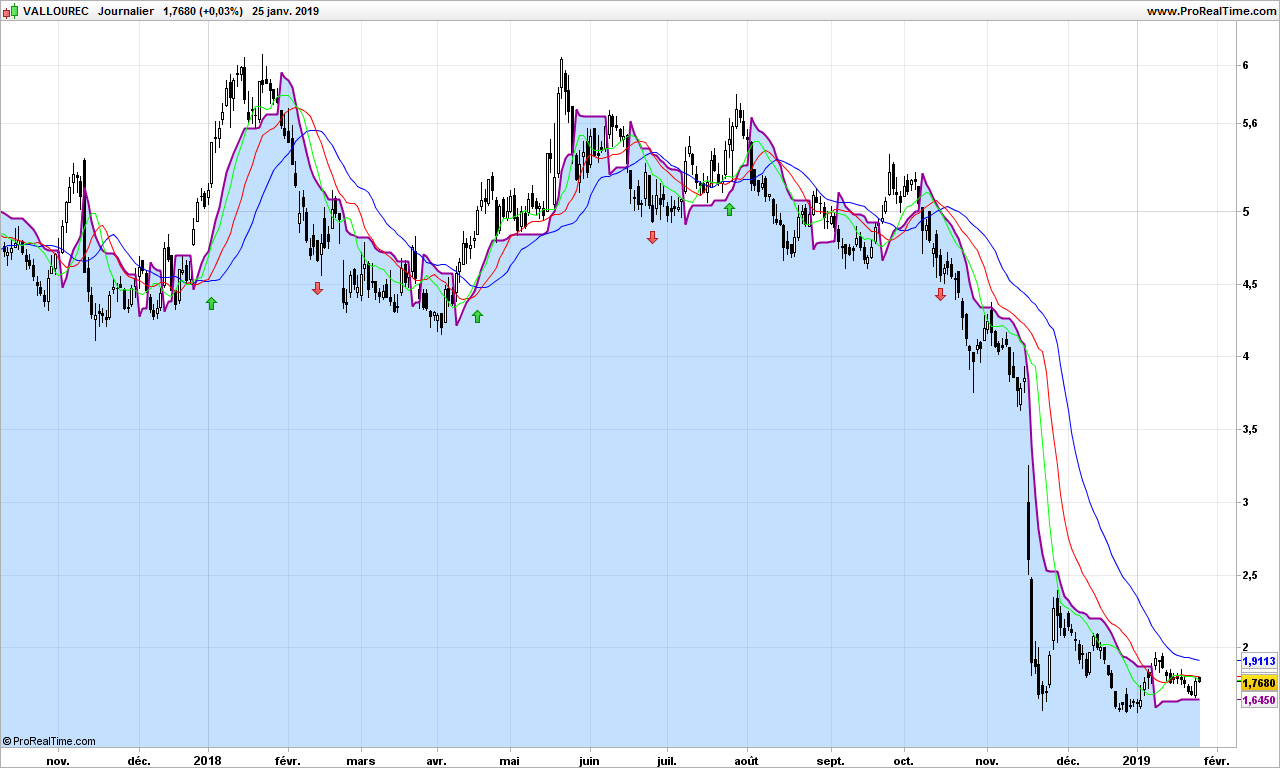1280x768 pixels.
Task: Click the date 25 janv. 2019
Action: 285,11
